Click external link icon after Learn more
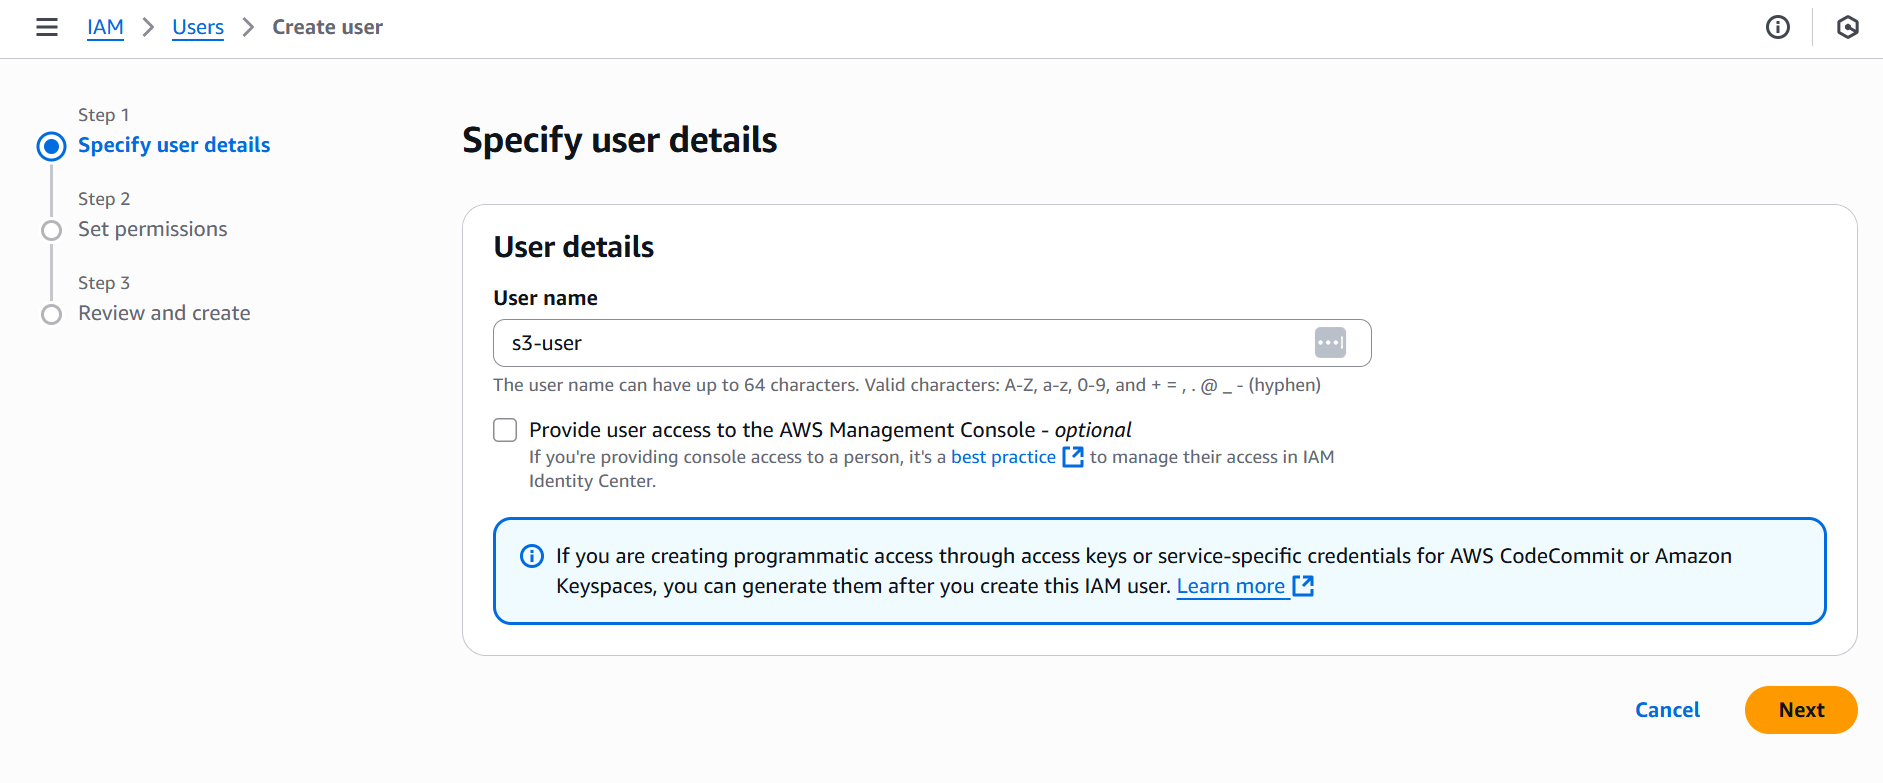 tap(1303, 586)
